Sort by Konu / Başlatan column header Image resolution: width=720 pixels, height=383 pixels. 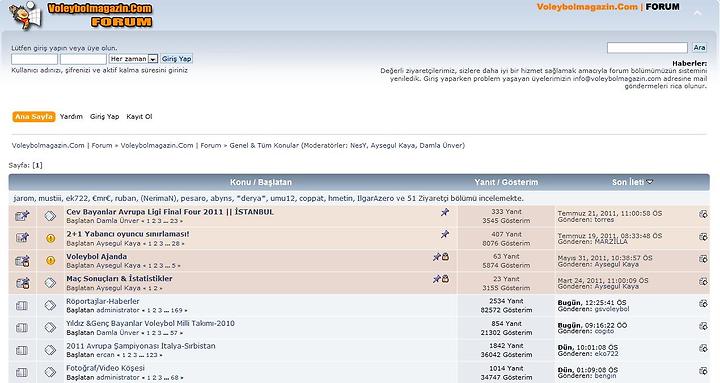(261, 182)
